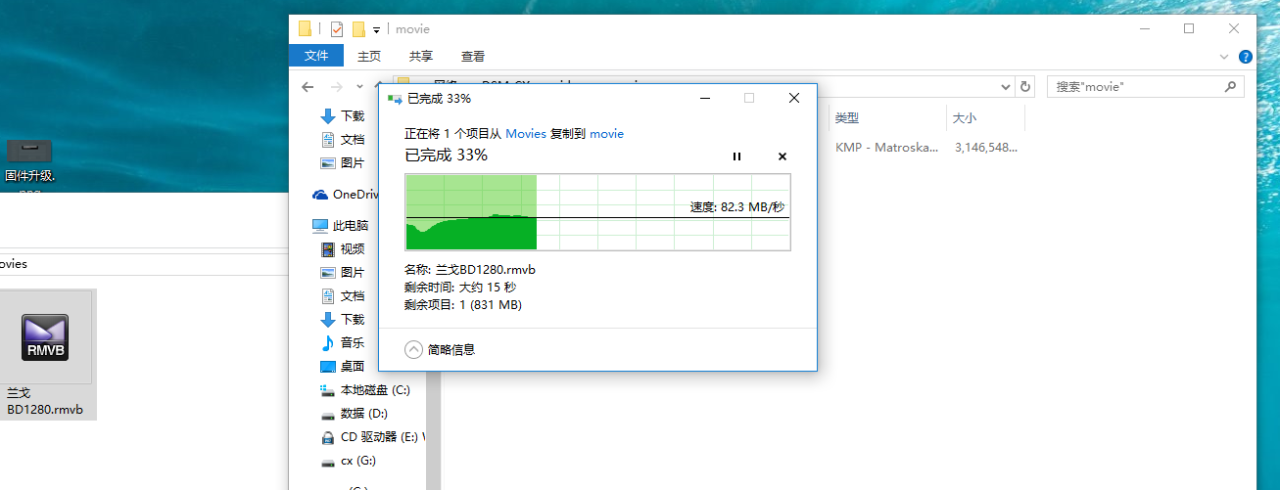
Task: Open 下载 under 此电脑
Action: 343,319
